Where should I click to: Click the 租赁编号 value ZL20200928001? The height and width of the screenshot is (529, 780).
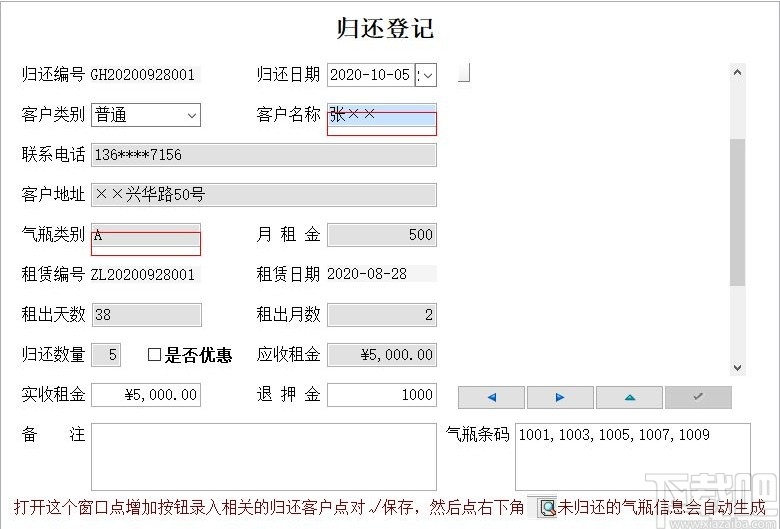pyautogui.click(x=143, y=274)
